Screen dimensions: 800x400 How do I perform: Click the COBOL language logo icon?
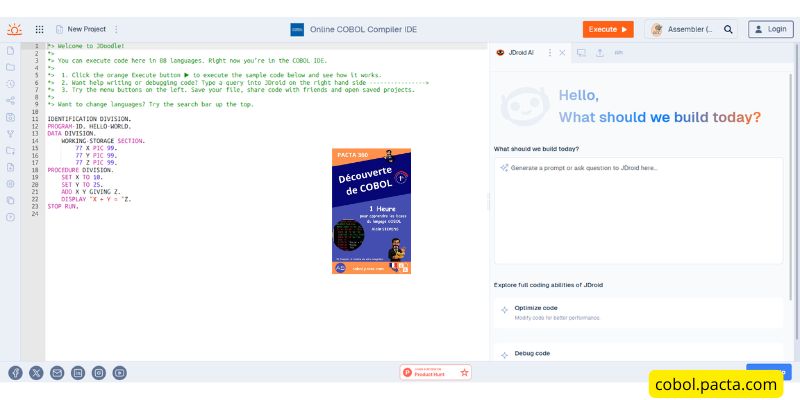(297, 30)
